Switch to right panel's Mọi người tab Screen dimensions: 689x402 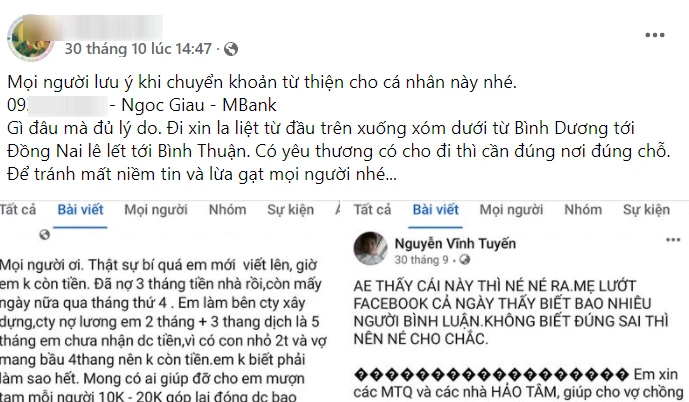point(511,210)
